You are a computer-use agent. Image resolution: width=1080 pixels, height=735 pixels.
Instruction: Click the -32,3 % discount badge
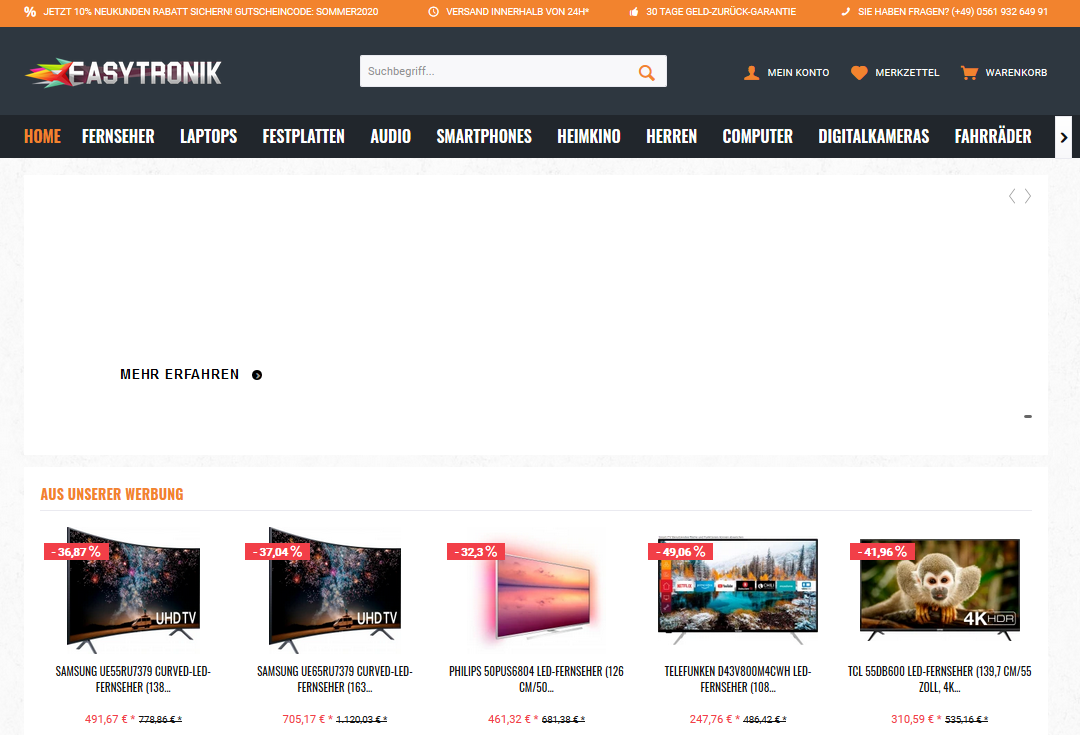(x=476, y=552)
